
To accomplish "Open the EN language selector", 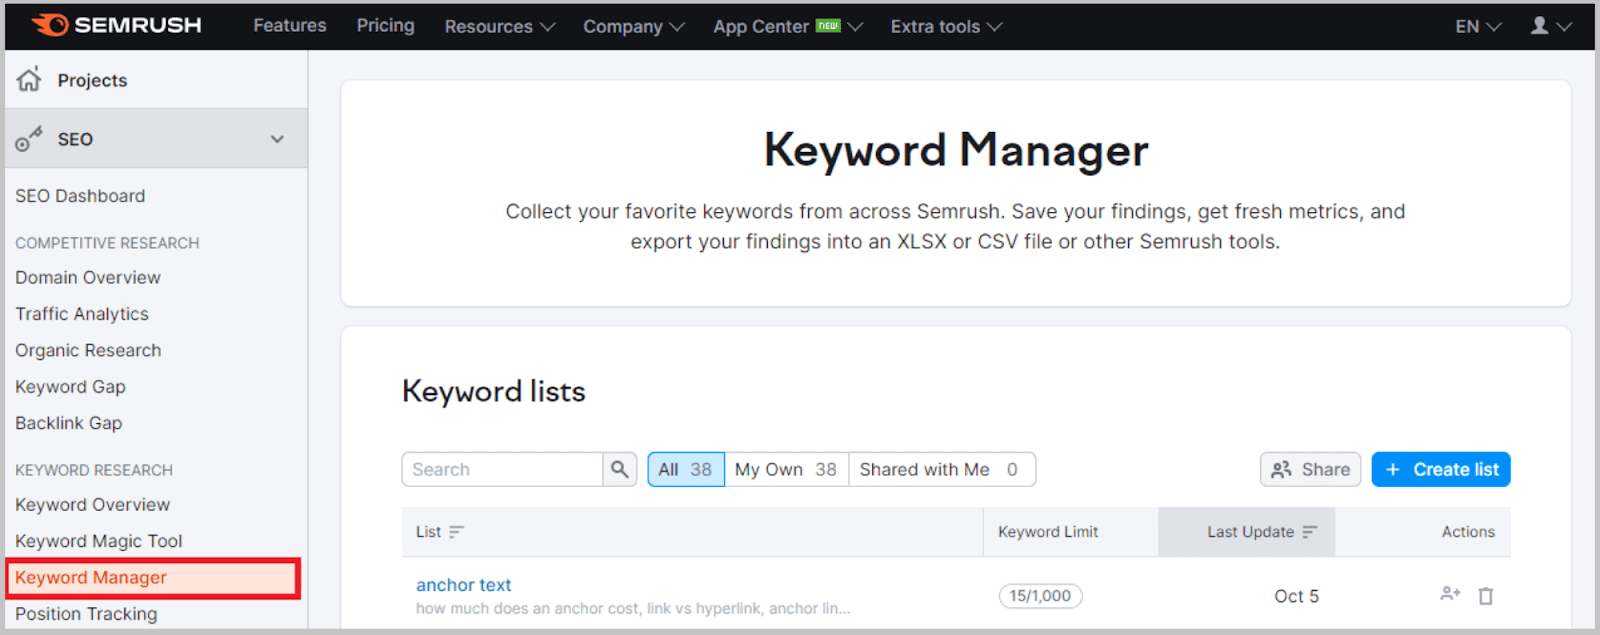I will pyautogui.click(x=1478, y=26).
